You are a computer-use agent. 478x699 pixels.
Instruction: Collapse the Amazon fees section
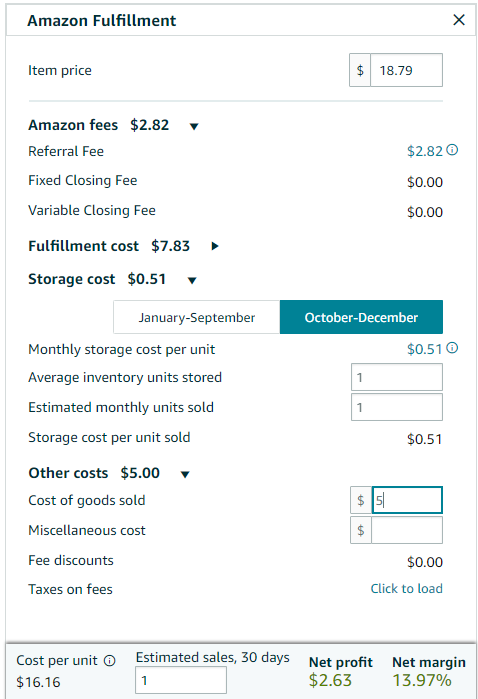point(194,126)
